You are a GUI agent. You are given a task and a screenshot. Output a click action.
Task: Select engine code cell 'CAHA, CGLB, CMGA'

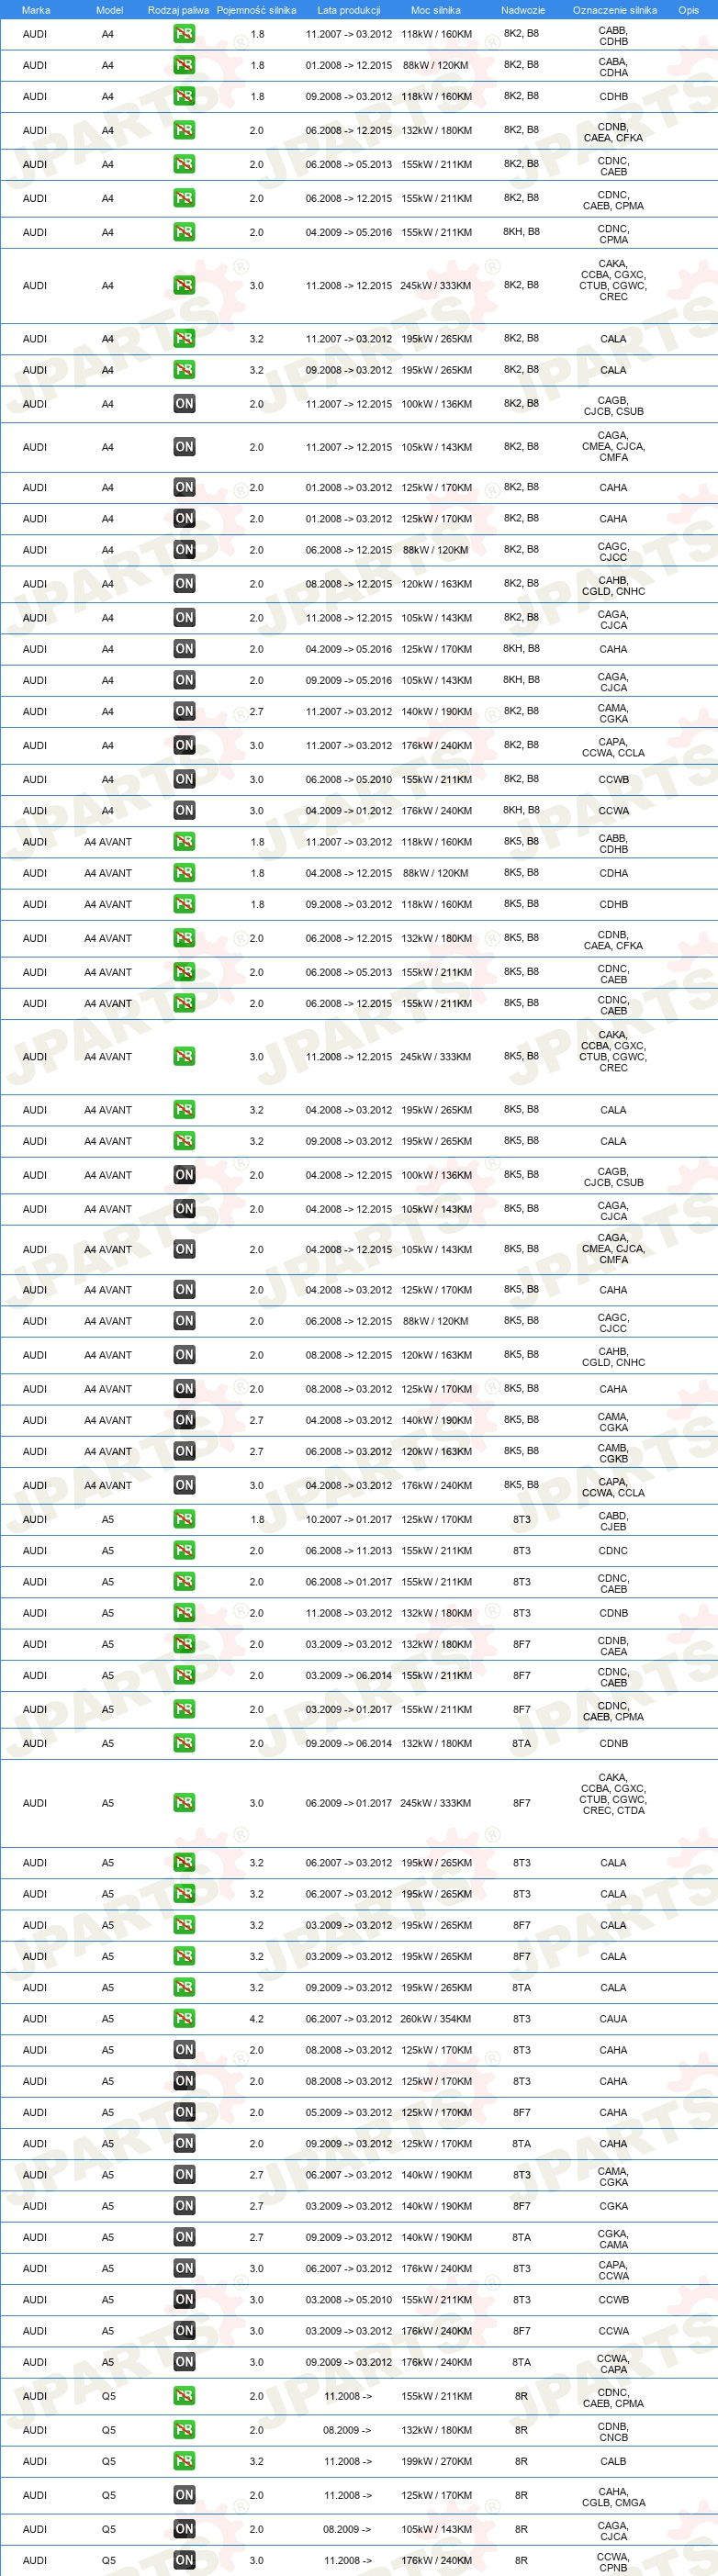613,2497
